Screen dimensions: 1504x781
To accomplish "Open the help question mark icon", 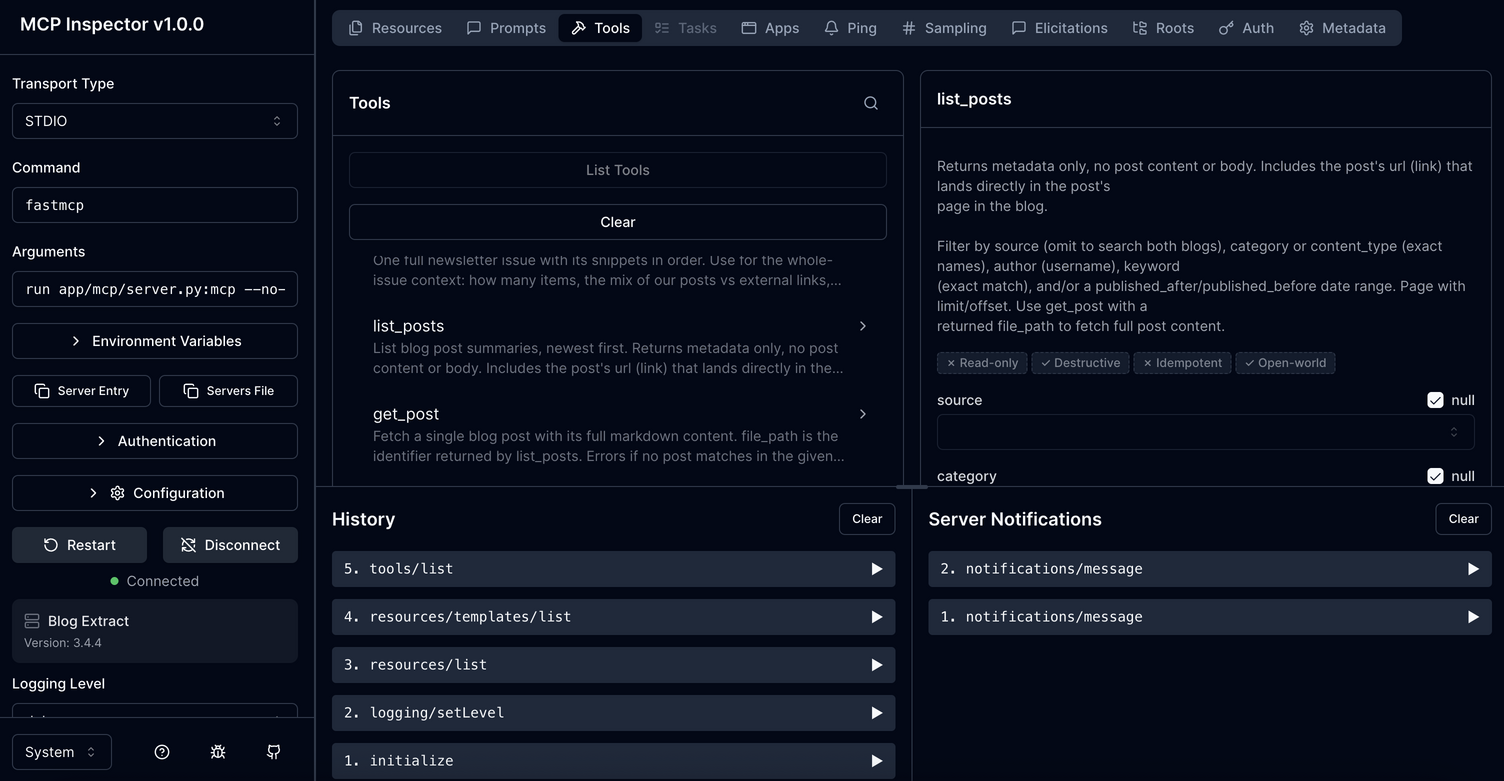I will (x=162, y=752).
